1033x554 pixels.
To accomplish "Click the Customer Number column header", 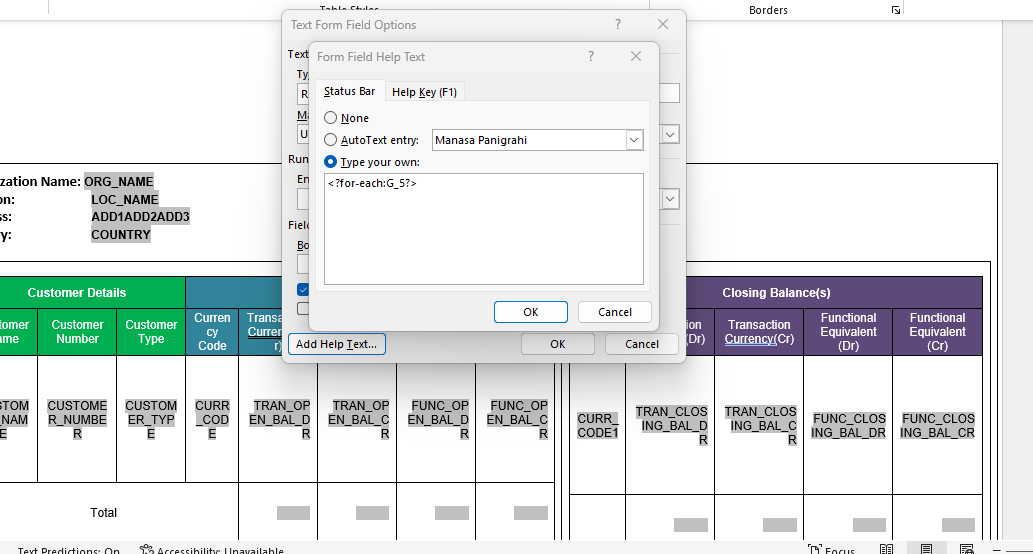I will [x=77, y=332].
